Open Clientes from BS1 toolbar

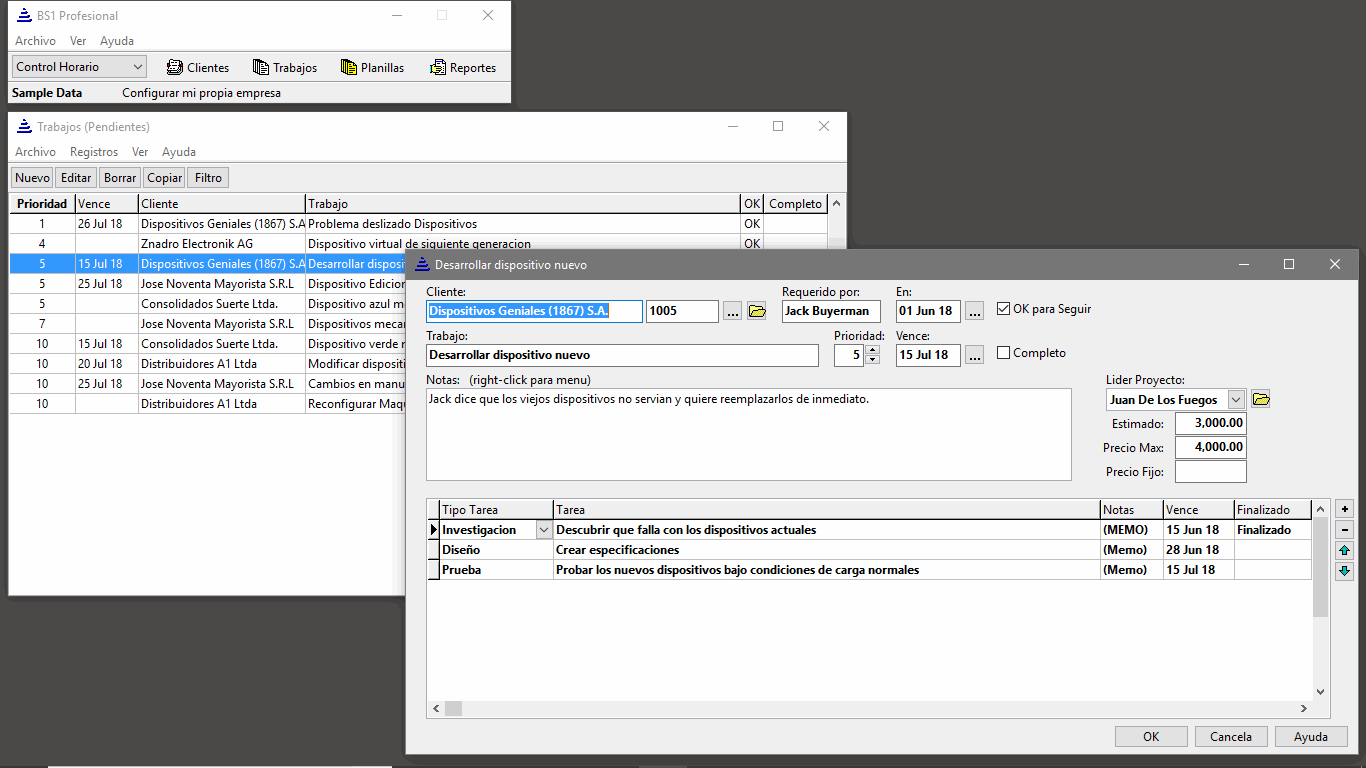point(199,67)
